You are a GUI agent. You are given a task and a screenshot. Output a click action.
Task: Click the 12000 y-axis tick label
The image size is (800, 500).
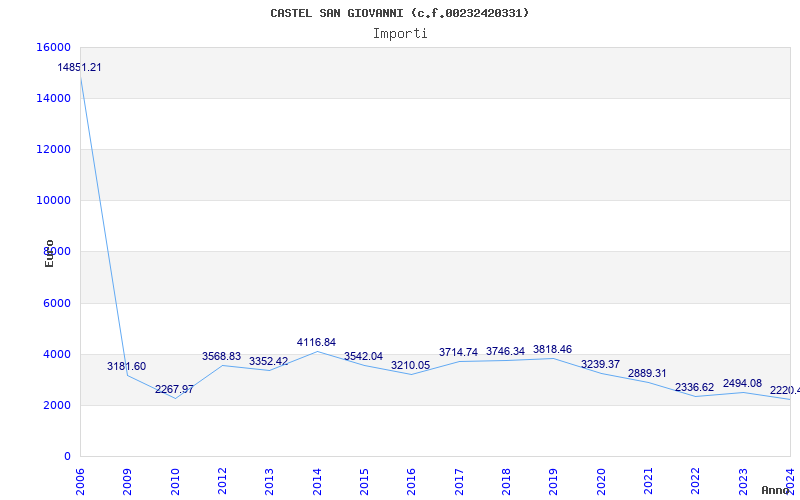pyautogui.click(x=53, y=149)
